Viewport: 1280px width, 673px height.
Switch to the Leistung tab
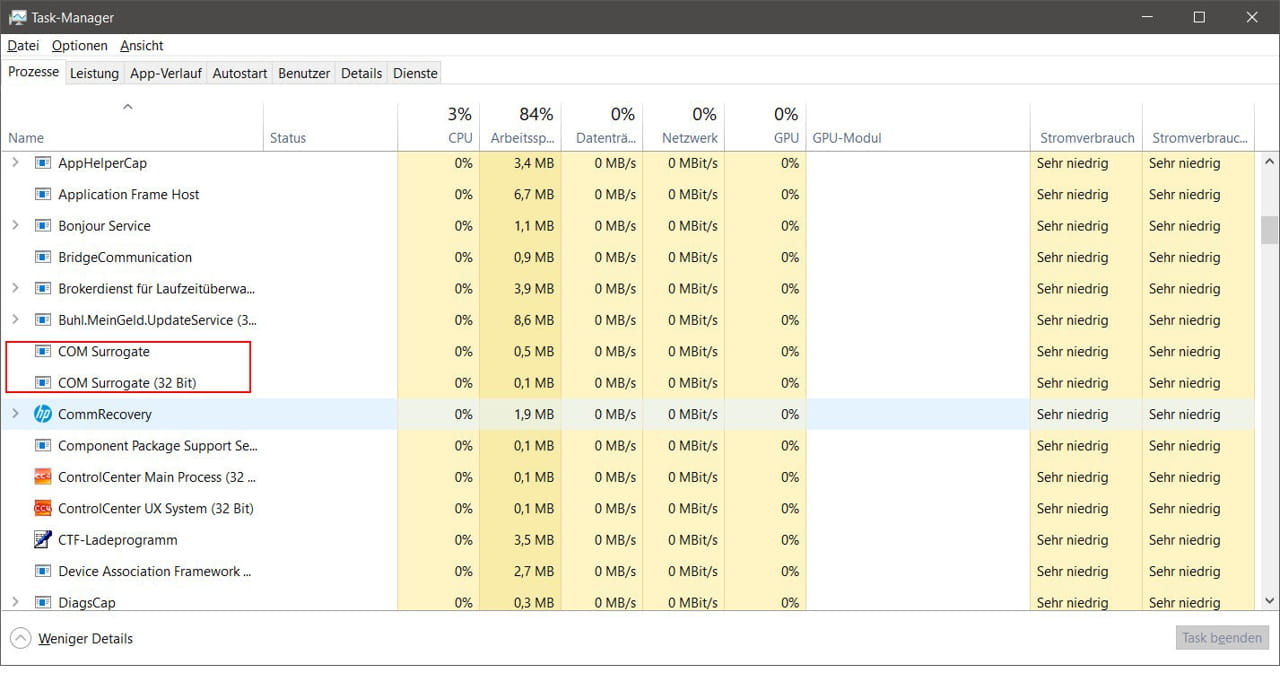[94, 72]
